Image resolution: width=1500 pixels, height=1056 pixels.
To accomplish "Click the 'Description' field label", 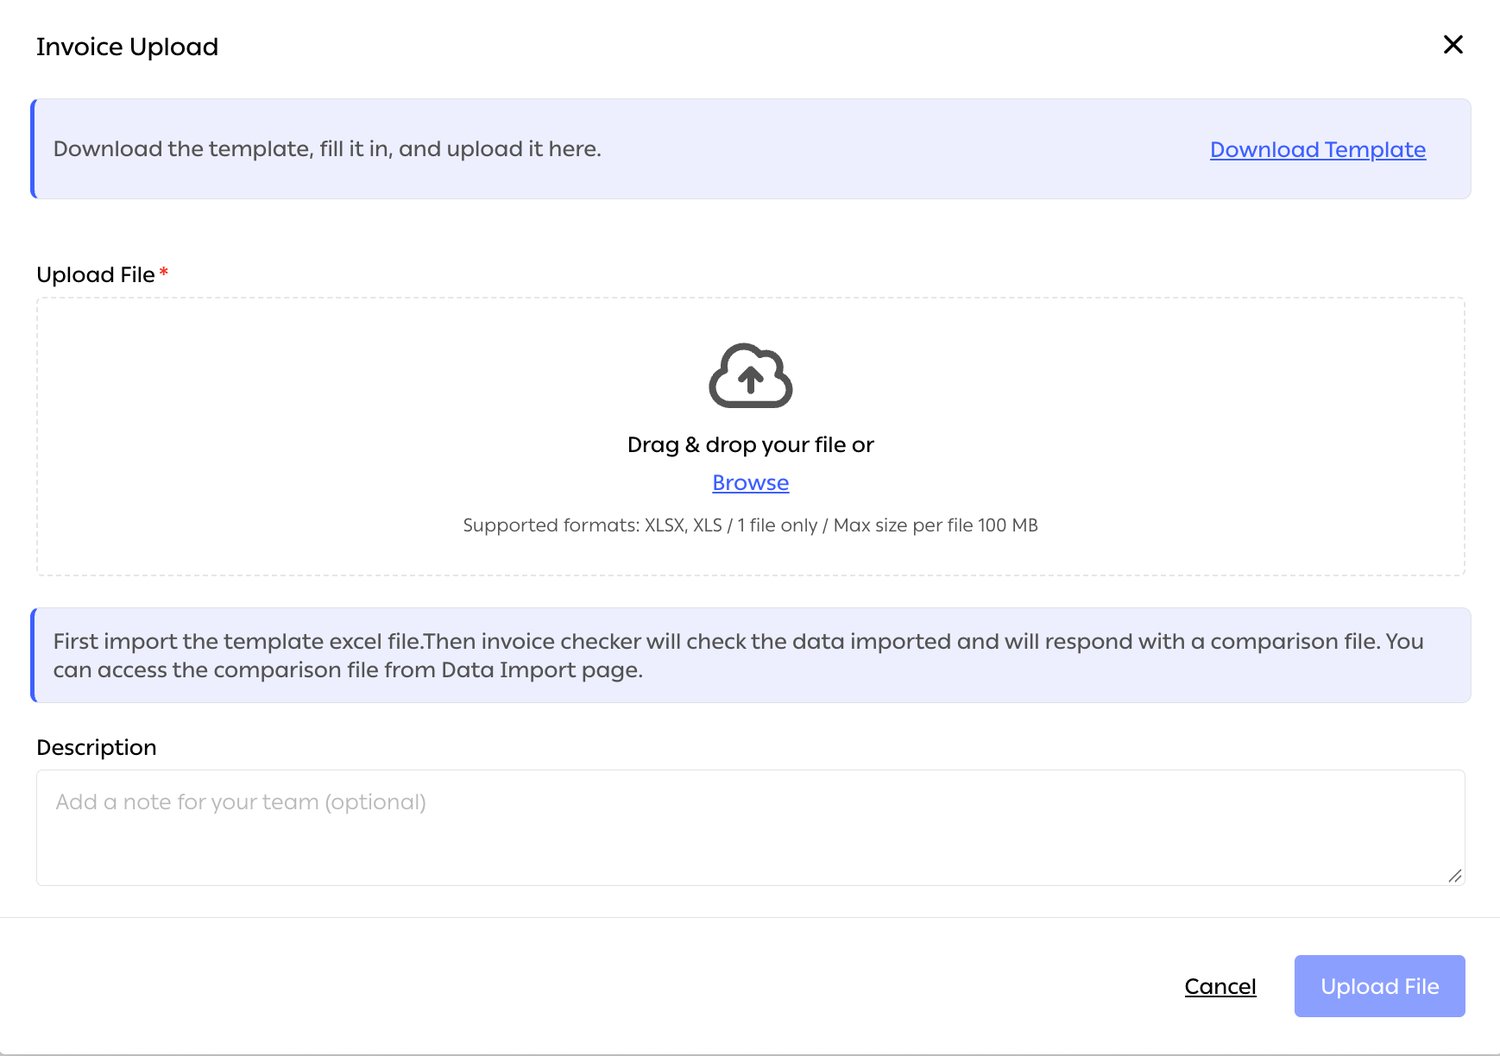I will [96, 748].
